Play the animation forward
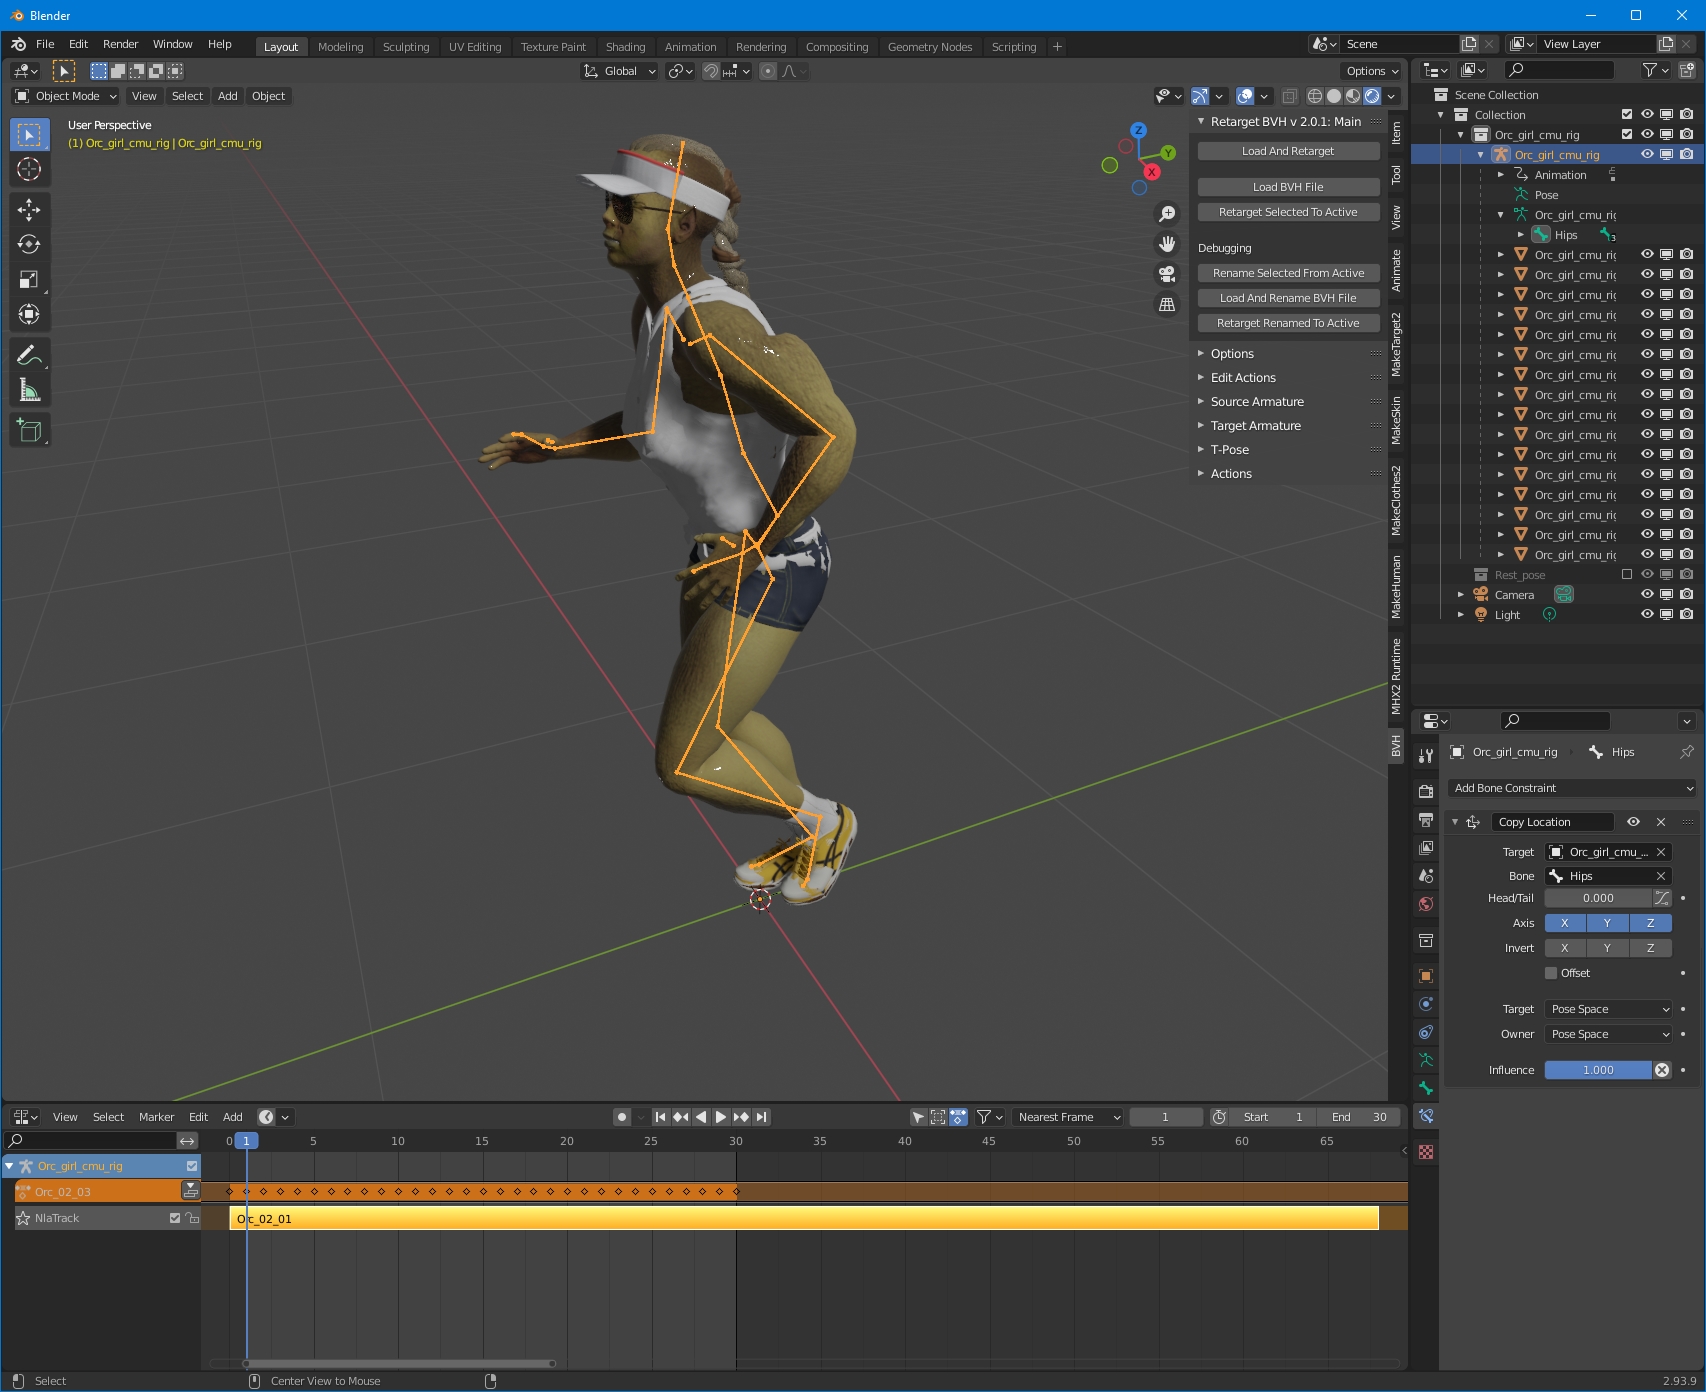 click(x=721, y=1117)
